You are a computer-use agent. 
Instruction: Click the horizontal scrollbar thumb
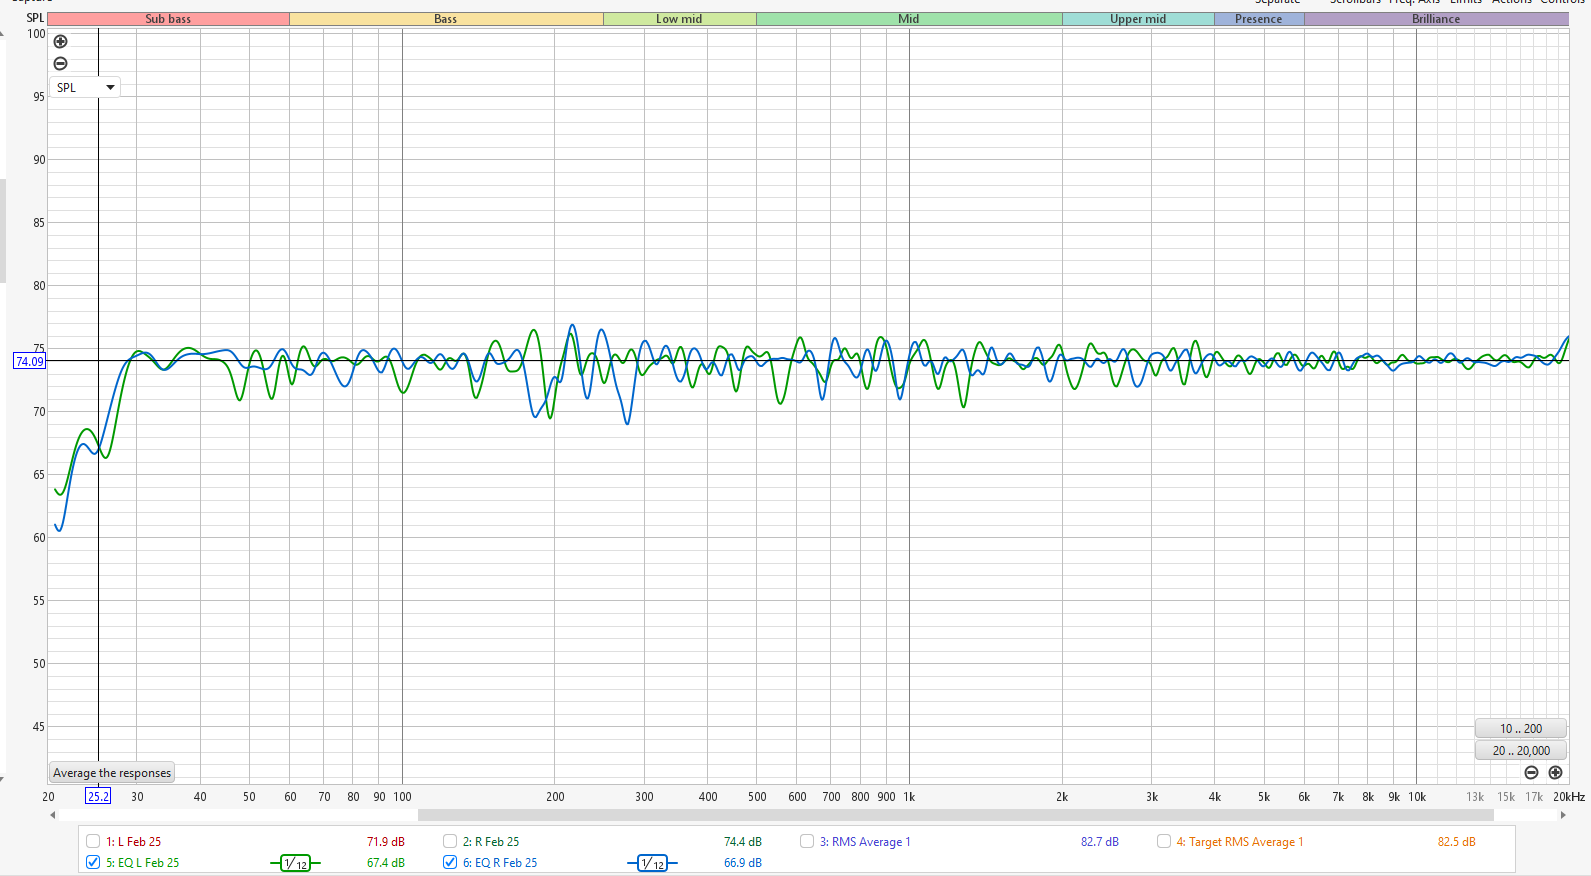click(955, 815)
